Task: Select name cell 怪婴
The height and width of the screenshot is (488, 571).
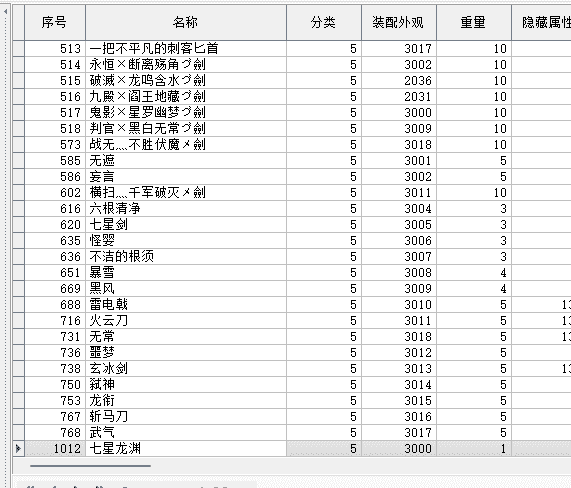Action: pos(186,241)
